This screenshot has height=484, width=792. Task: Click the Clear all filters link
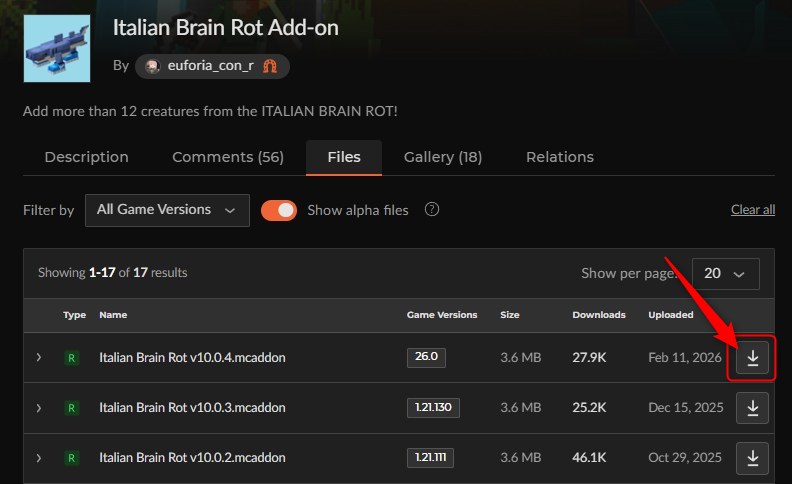[753, 210]
